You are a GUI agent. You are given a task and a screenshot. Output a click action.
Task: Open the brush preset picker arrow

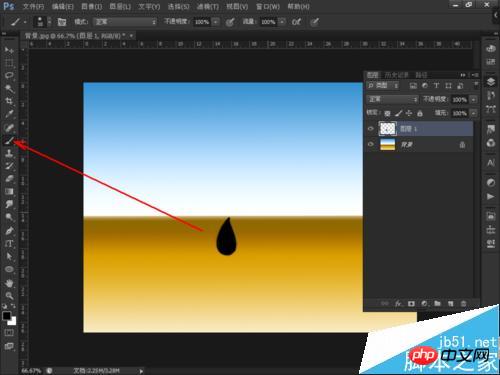pos(49,22)
